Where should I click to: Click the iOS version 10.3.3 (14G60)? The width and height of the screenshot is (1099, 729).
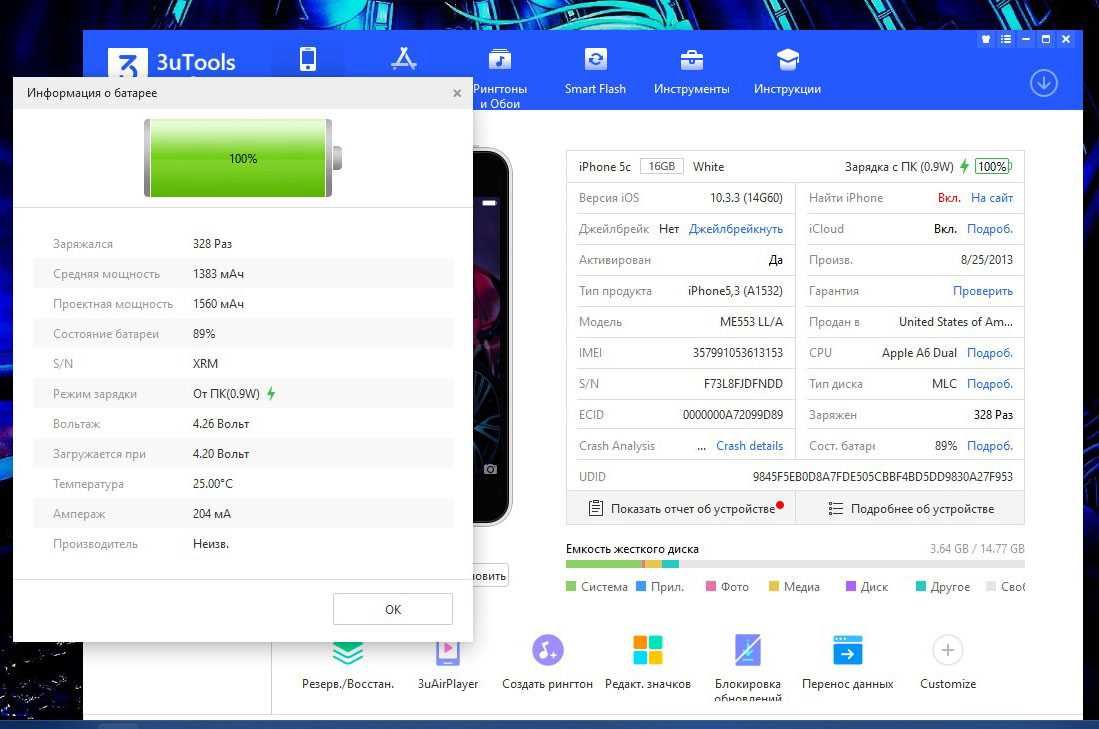pos(746,198)
